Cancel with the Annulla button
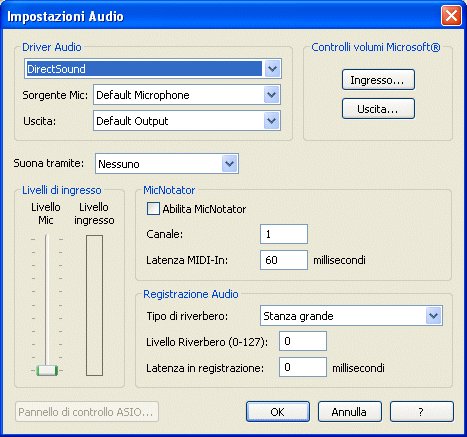Screen dimensions: 467x437 pos(349,412)
